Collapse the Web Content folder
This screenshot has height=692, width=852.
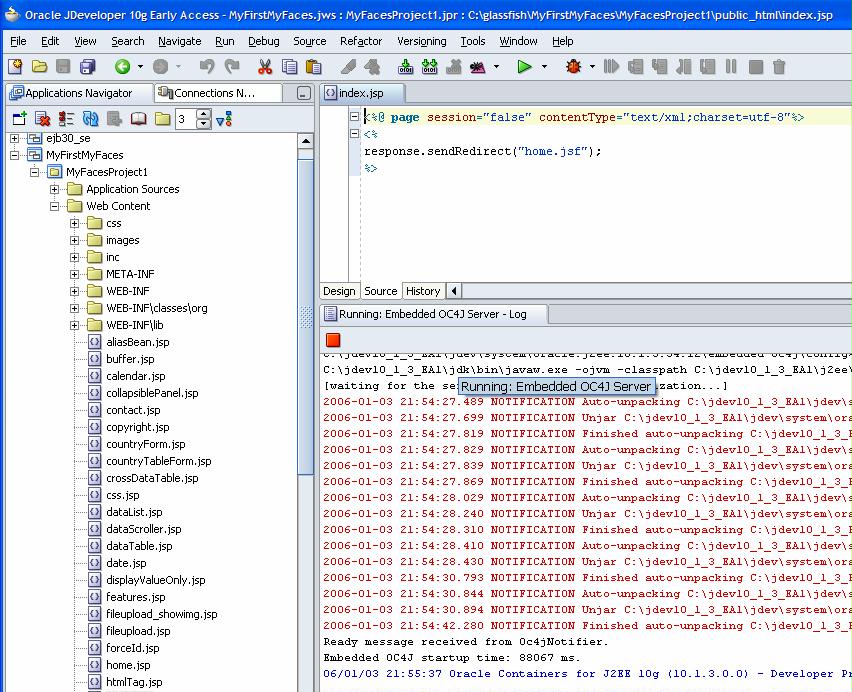click(x=56, y=206)
